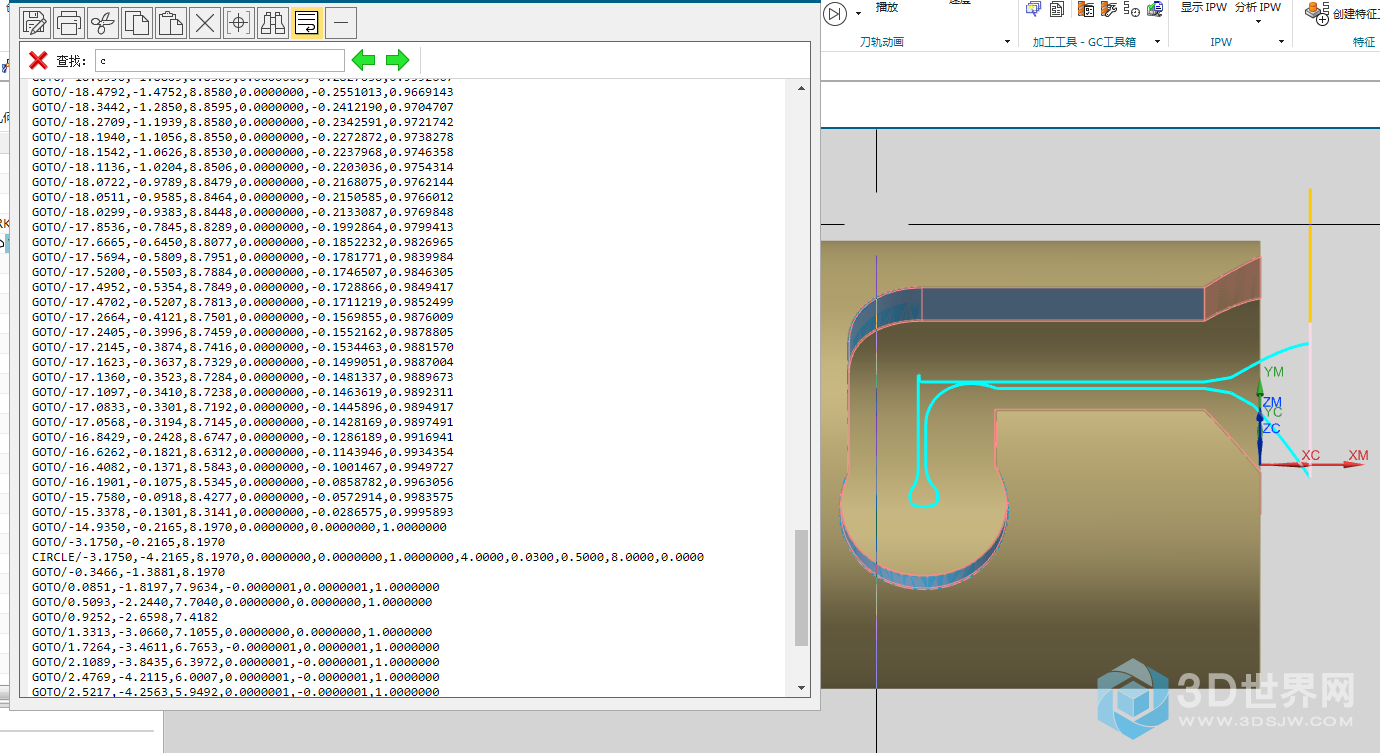Click the cyan toolpath loop in viewport

coord(923,495)
